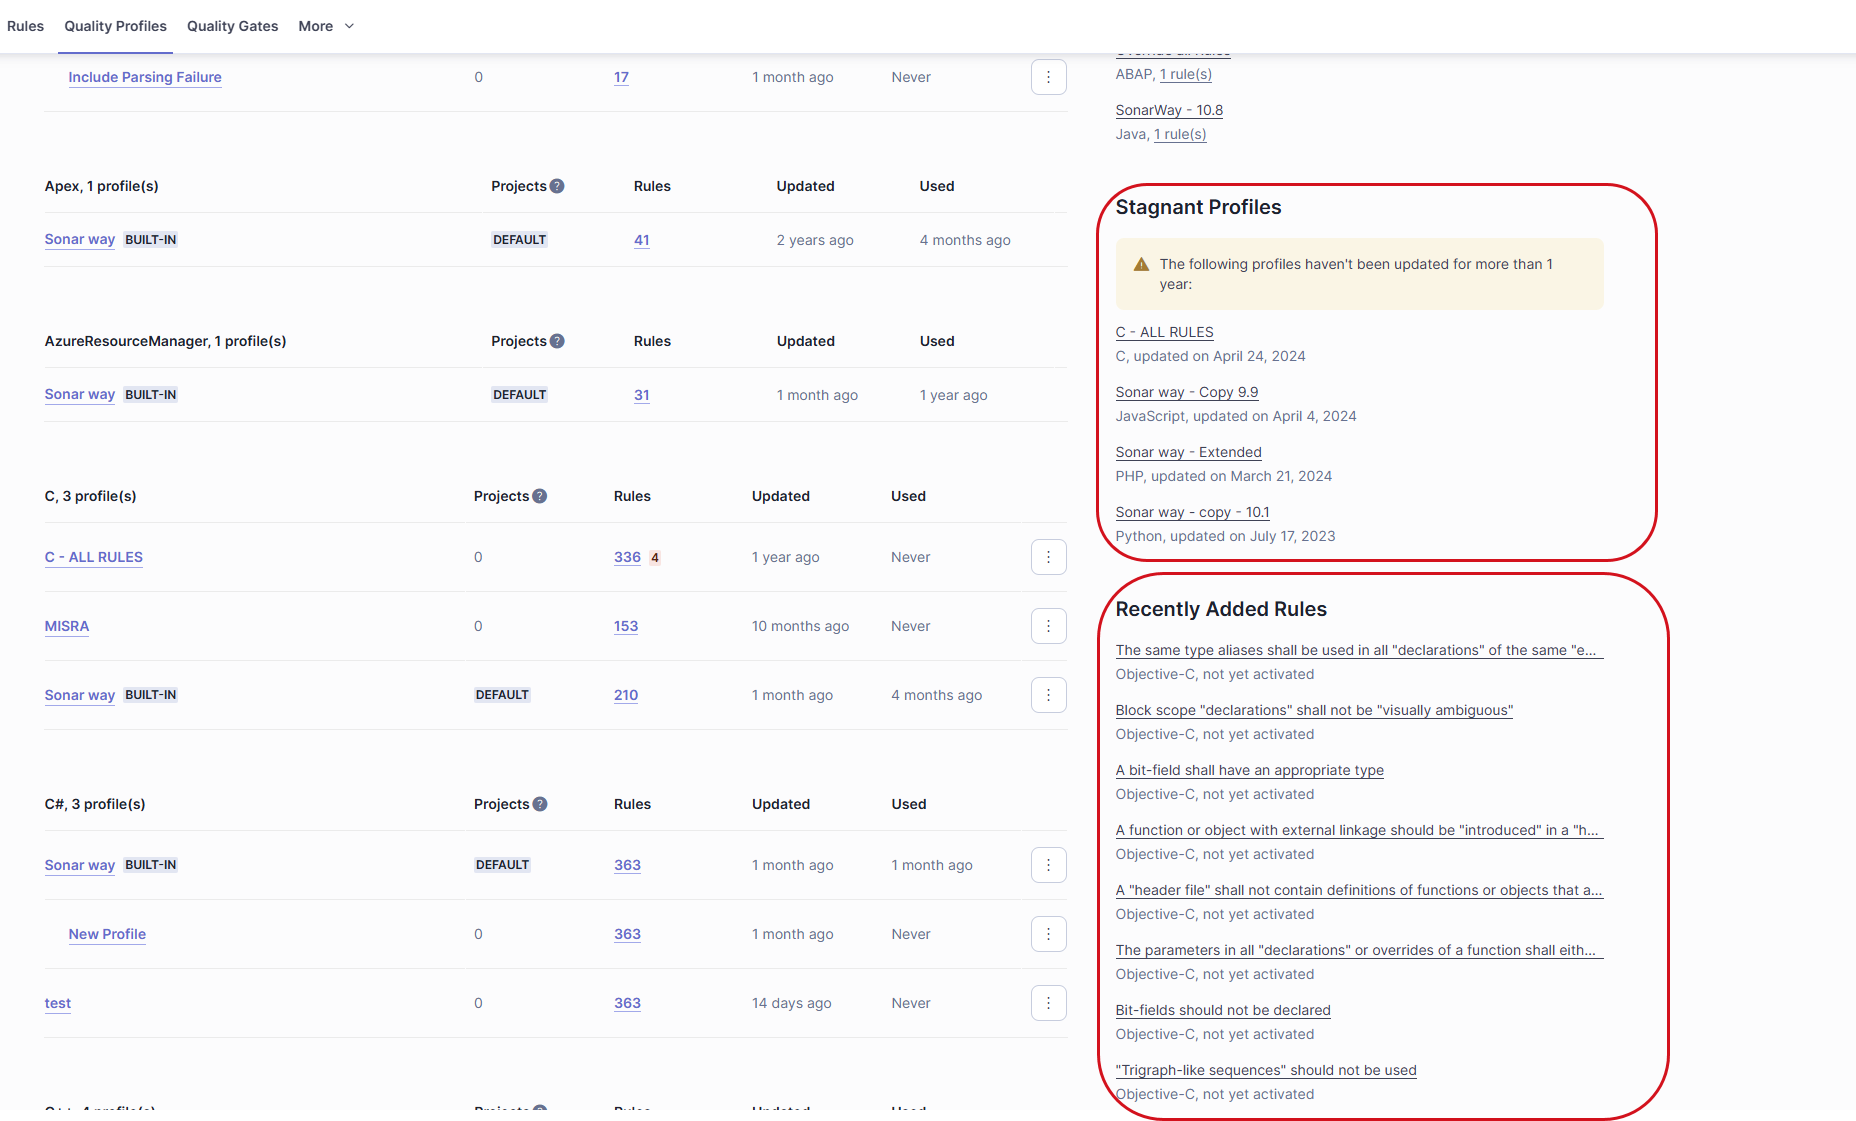This screenshot has width=1856, height=1121.
Task: Open the actions menu for the test profile
Action: click(1048, 1003)
